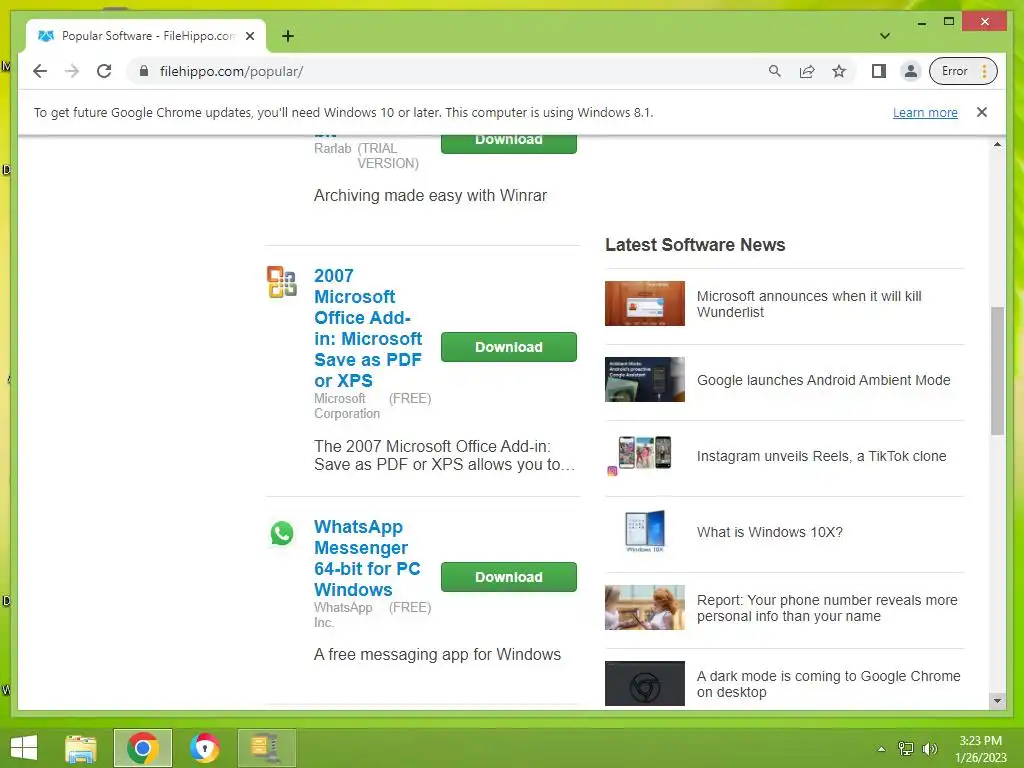
Task: Download WhatsApp Messenger 64-bit
Action: pyautogui.click(x=509, y=577)
